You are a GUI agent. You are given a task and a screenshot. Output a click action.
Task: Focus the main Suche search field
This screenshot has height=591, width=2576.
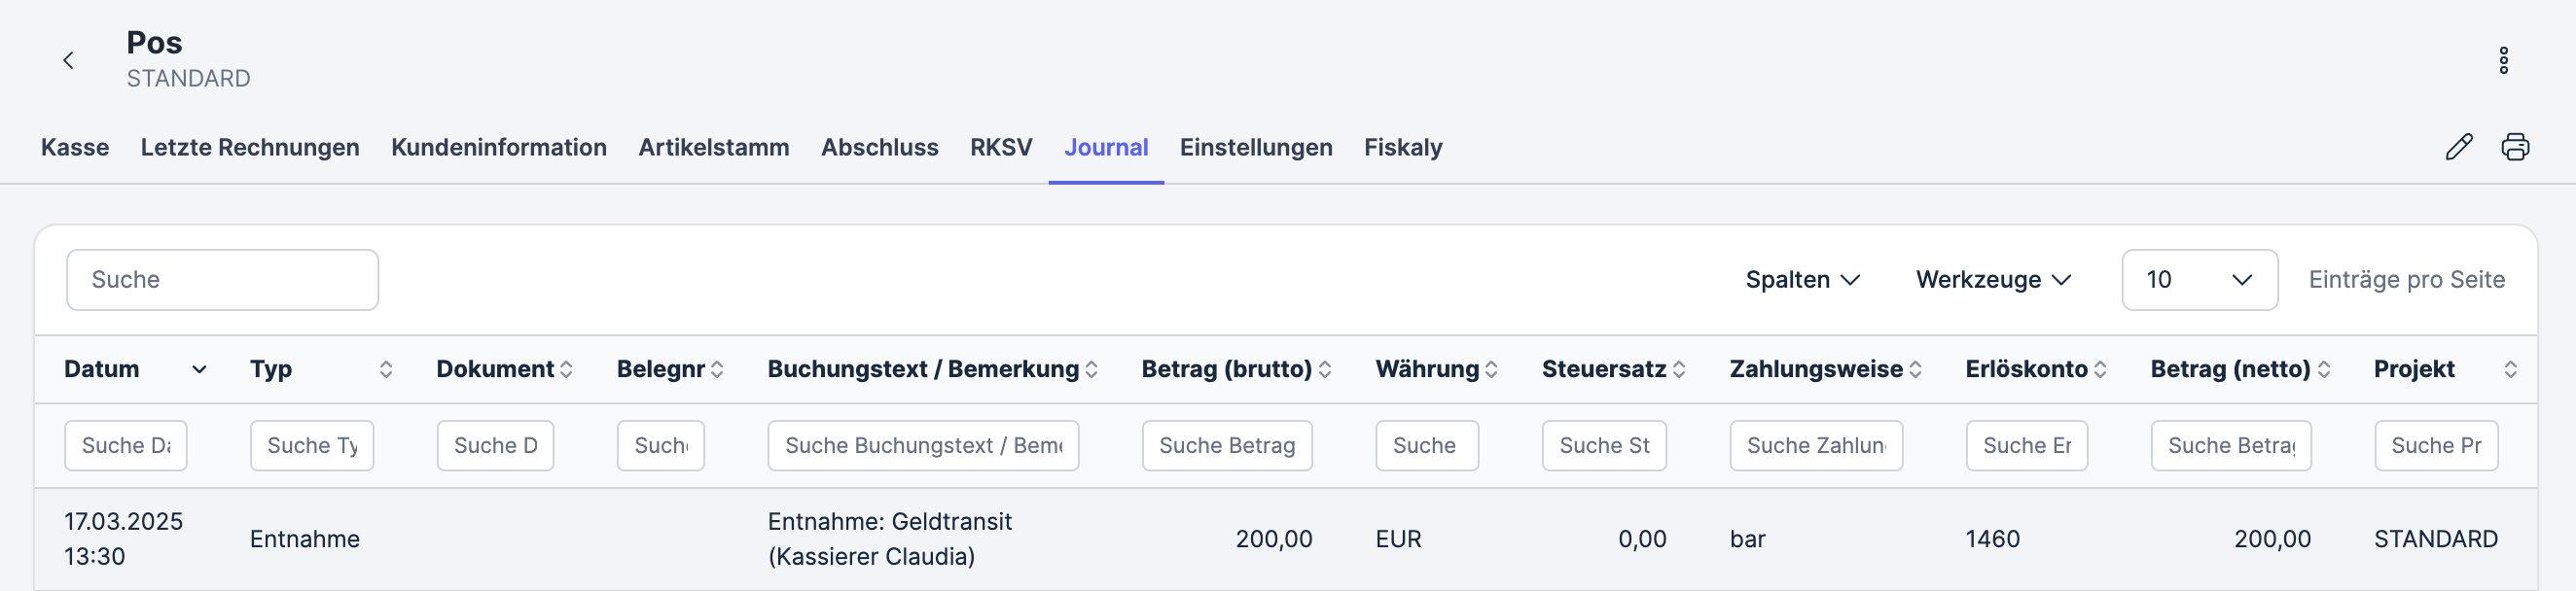click(x=222, y=280)
